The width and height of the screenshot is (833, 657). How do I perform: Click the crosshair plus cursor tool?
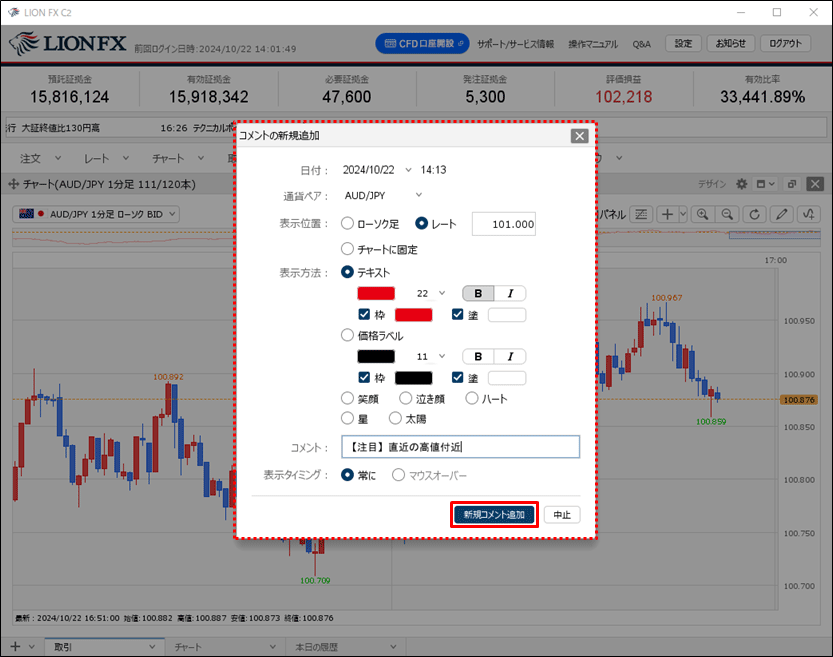pyautogui.click(x=667, y=215)
